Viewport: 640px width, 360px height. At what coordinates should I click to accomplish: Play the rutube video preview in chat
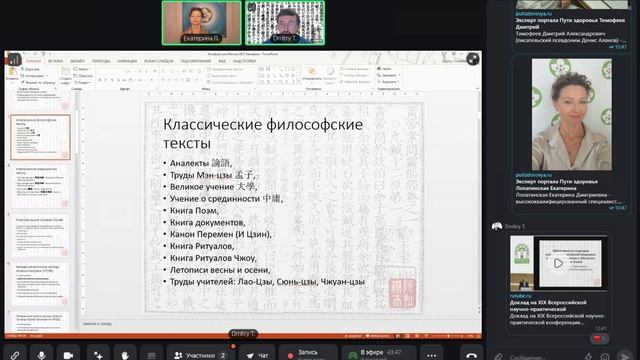point(558,263)
